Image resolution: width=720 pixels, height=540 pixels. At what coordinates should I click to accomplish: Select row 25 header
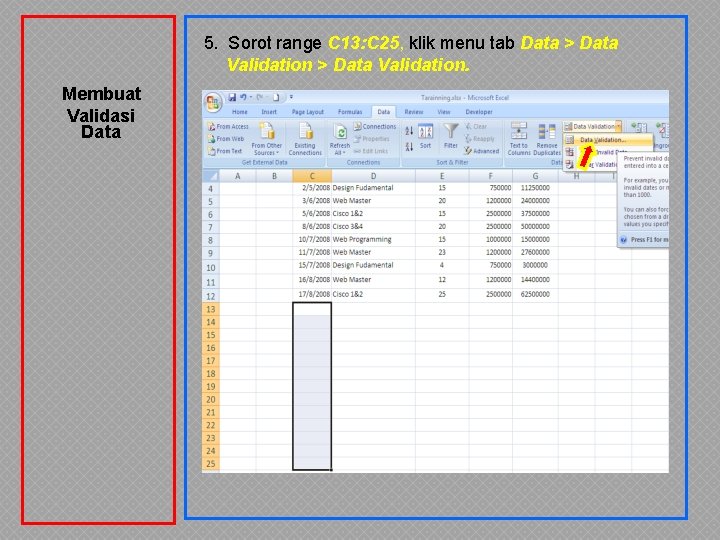(210, 464)
